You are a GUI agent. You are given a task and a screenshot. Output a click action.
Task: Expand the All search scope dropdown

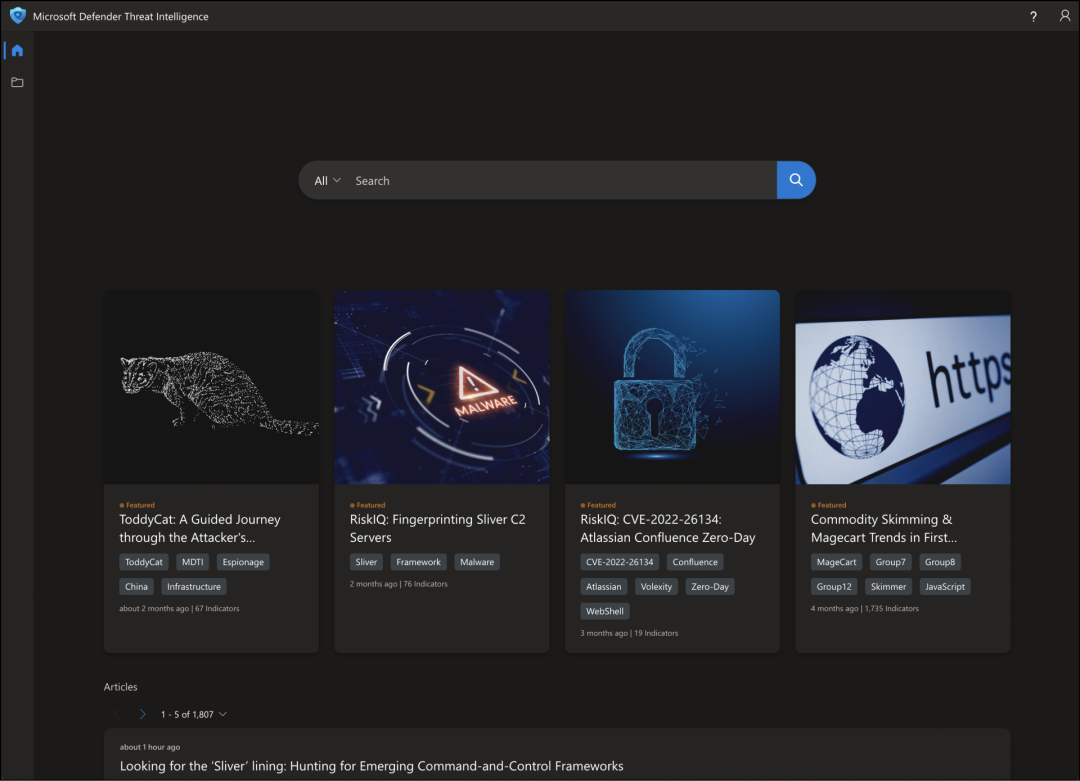point(327,180)
